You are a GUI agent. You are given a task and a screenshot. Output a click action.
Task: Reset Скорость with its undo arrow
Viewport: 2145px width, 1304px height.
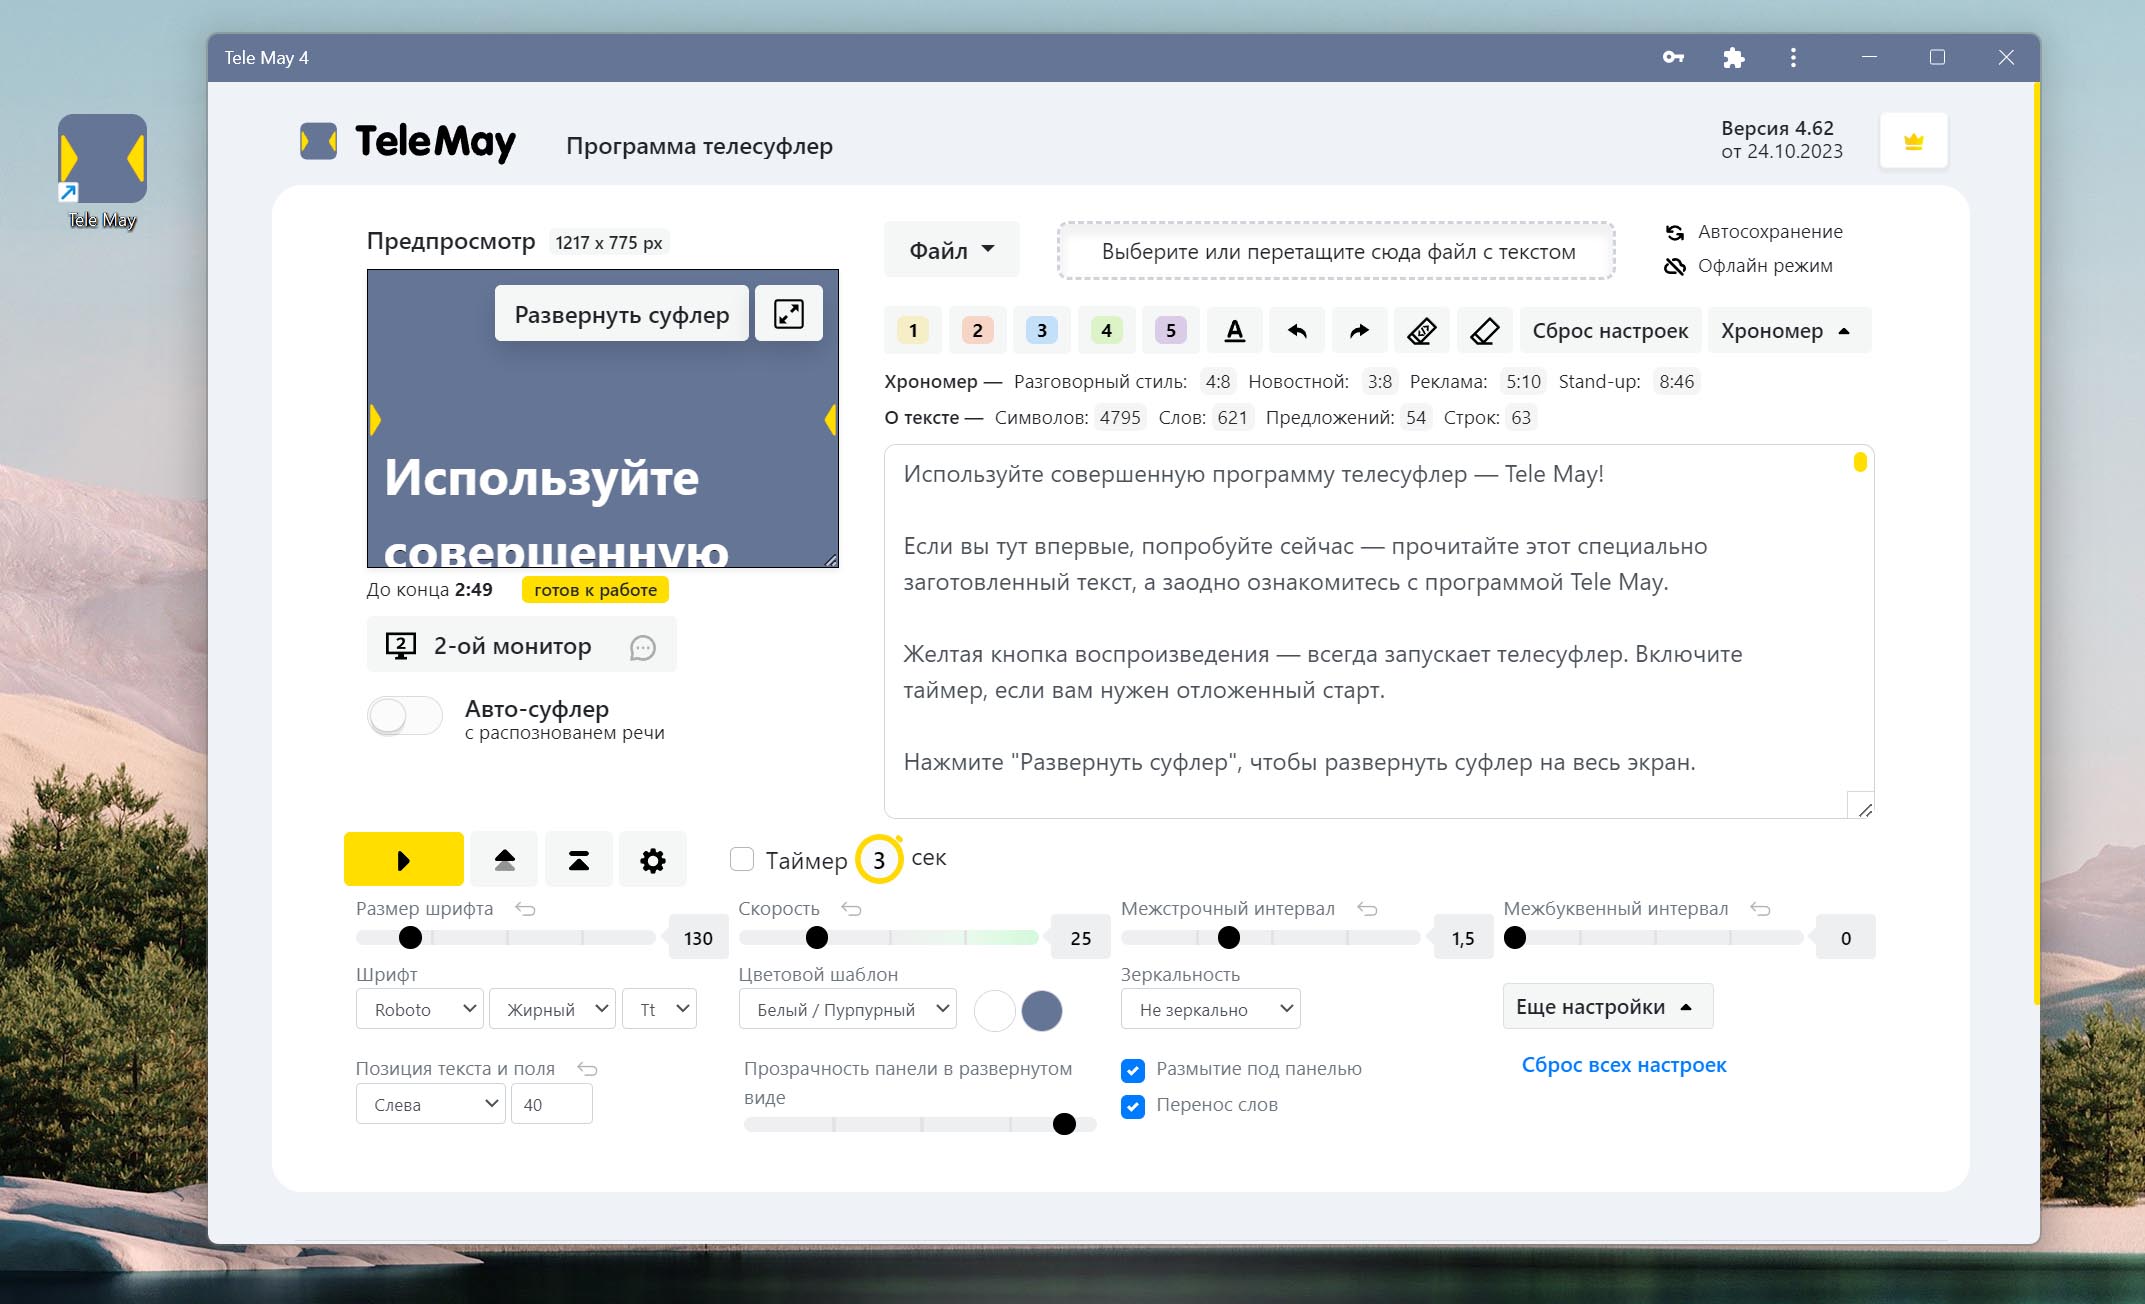coord(851,909)
